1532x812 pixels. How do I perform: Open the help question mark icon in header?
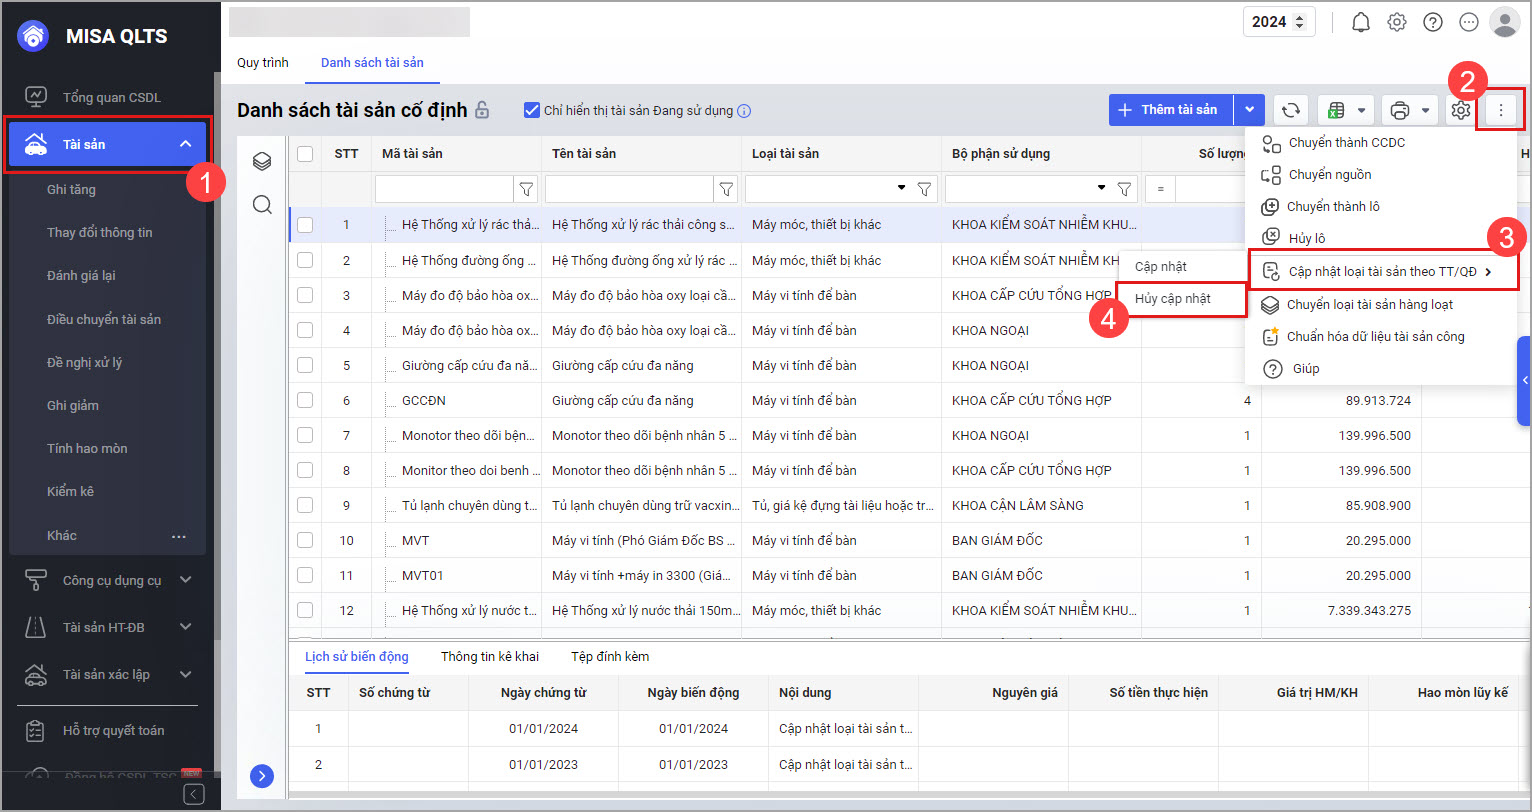point(1433,22)
